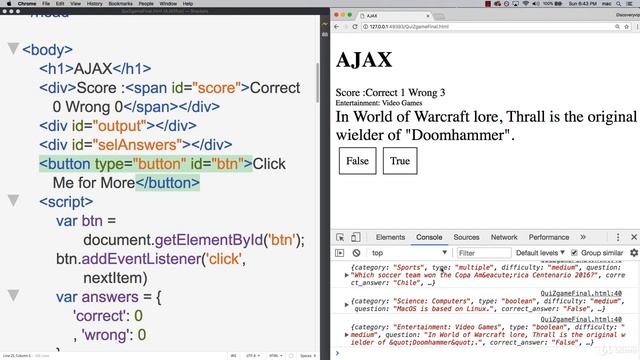Switch to the Elements tab
The width and height of the screenshot is (640, 360).
coord(390,237)
